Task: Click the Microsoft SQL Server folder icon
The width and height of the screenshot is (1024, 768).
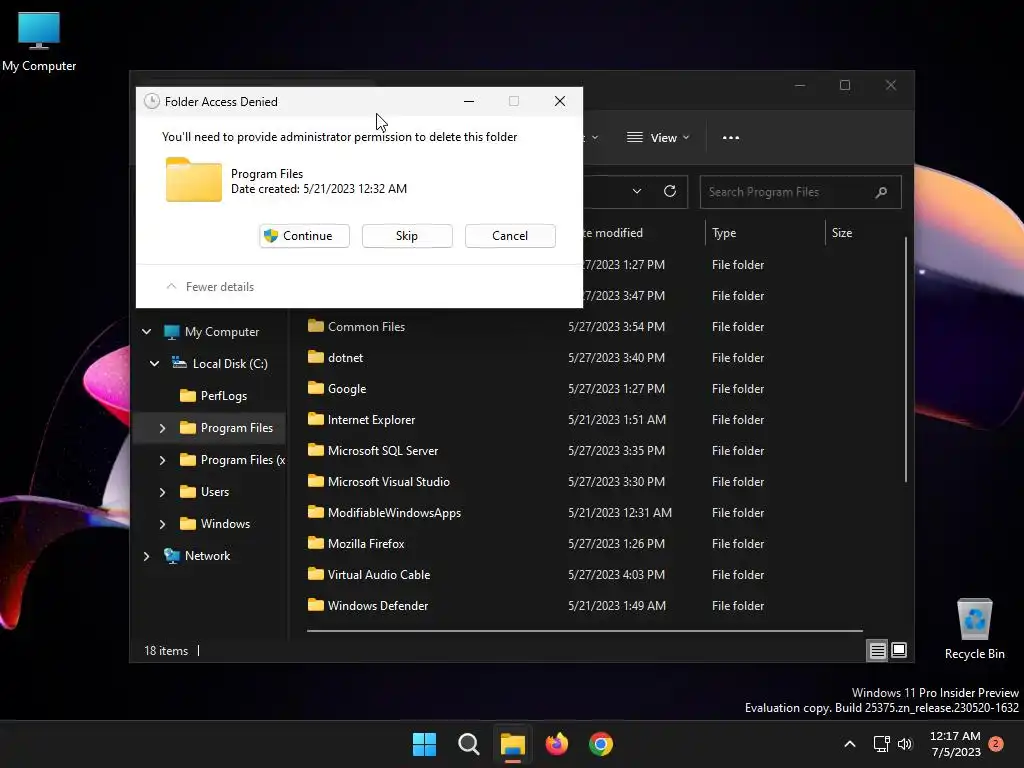Action: tap(316, 450)
